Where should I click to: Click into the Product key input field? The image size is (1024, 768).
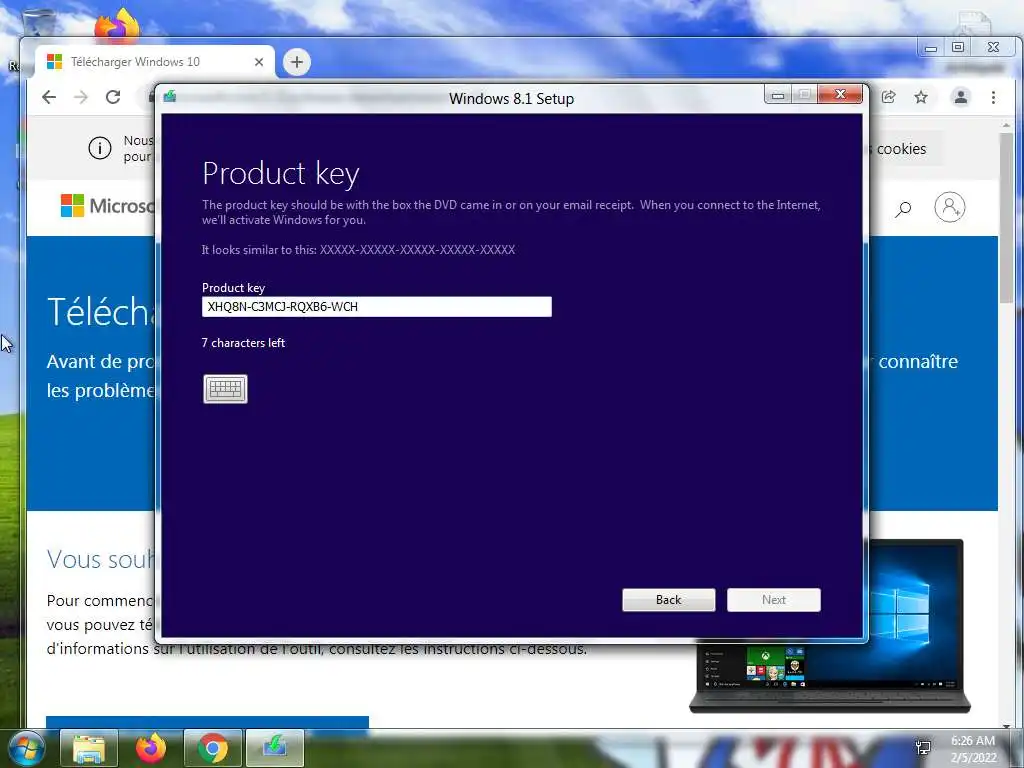click(x=377, y=307)
